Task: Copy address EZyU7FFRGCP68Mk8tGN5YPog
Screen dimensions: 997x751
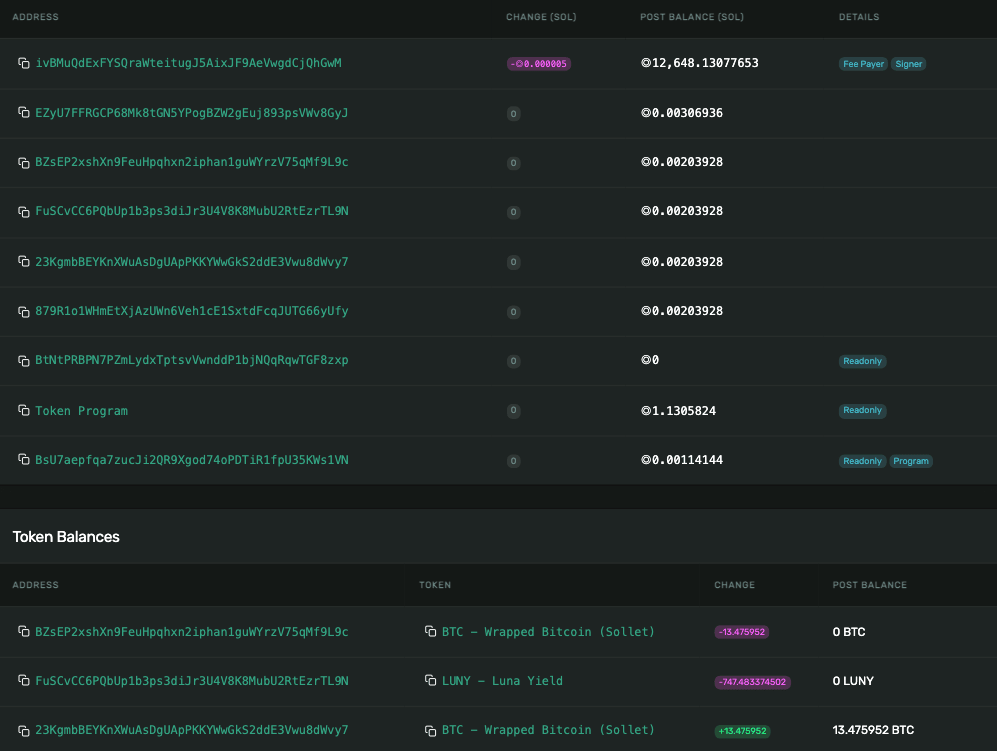Action: (24, 113)
